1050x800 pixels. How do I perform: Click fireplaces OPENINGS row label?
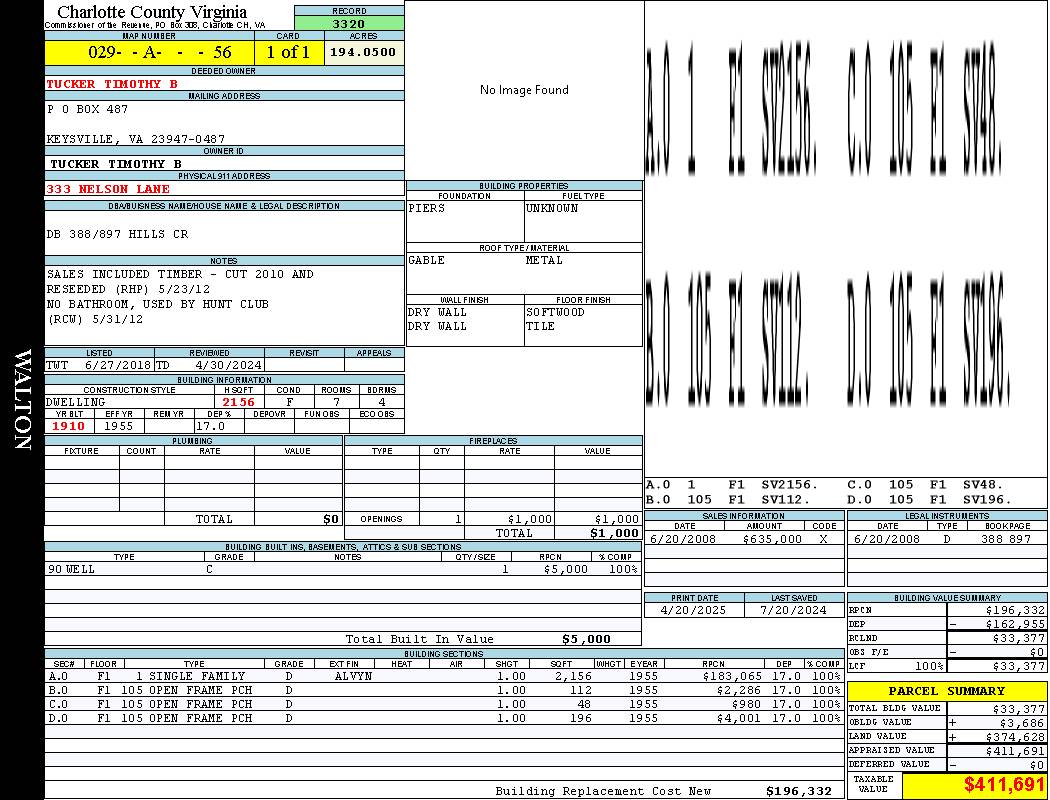point(381,519)
